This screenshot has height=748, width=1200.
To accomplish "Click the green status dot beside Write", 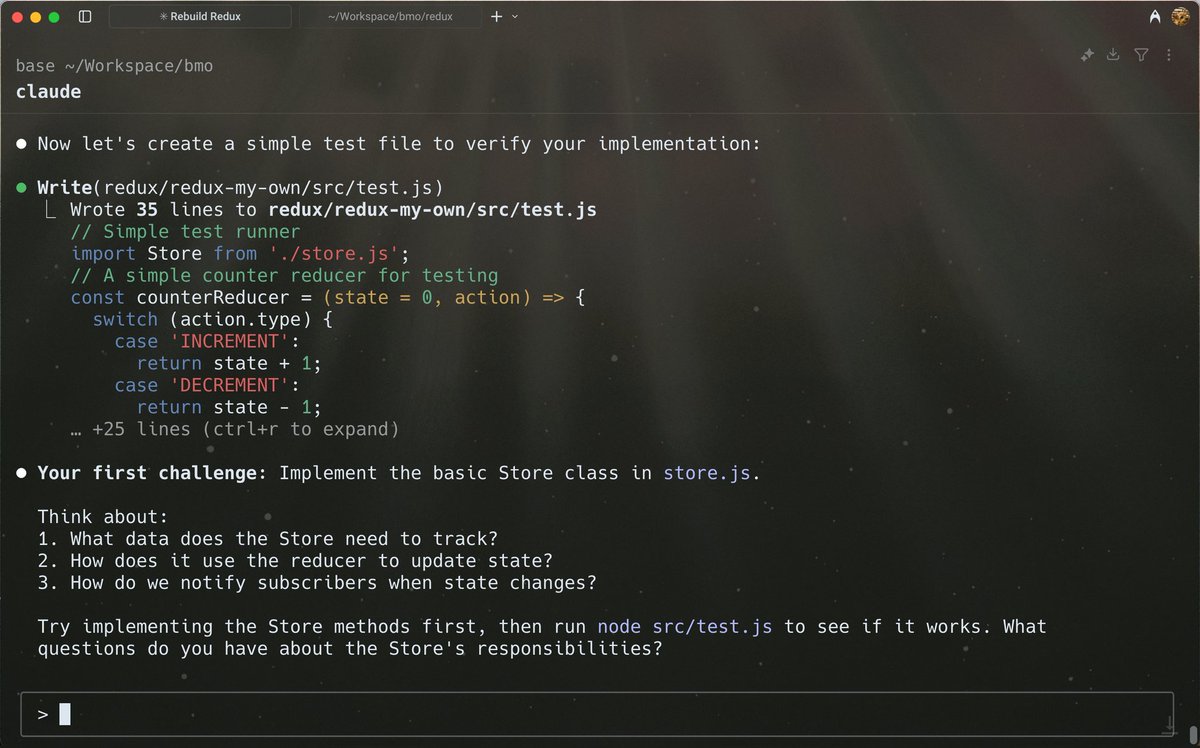I will coord(22,187).
